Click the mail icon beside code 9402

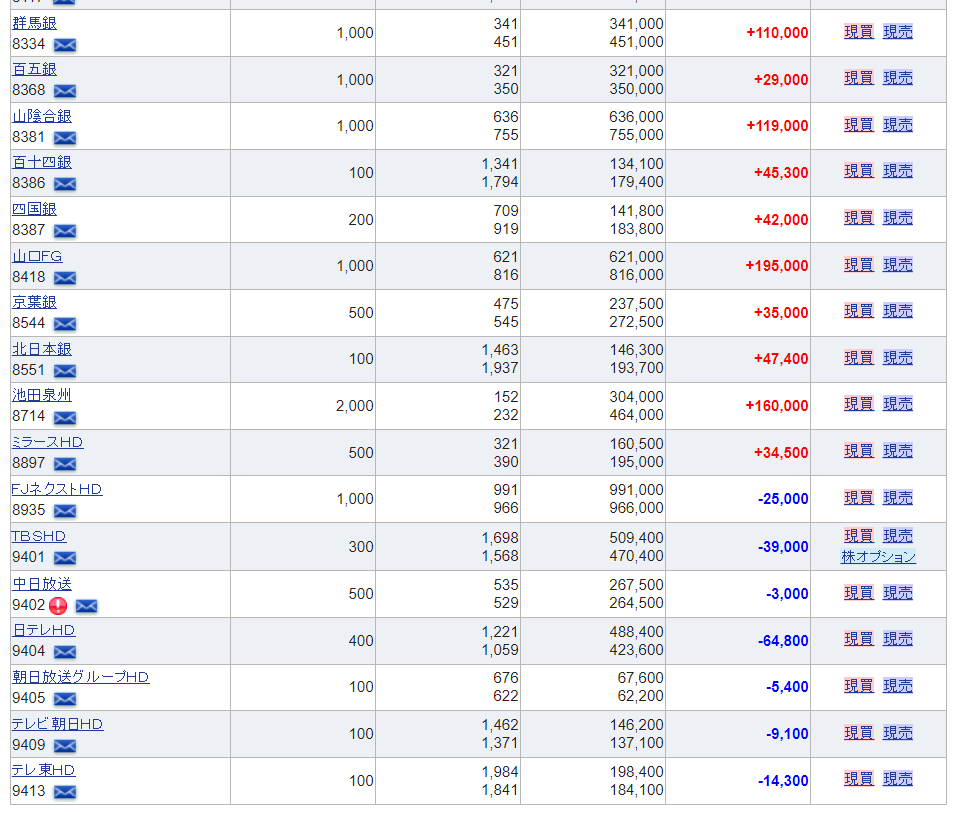86,606
